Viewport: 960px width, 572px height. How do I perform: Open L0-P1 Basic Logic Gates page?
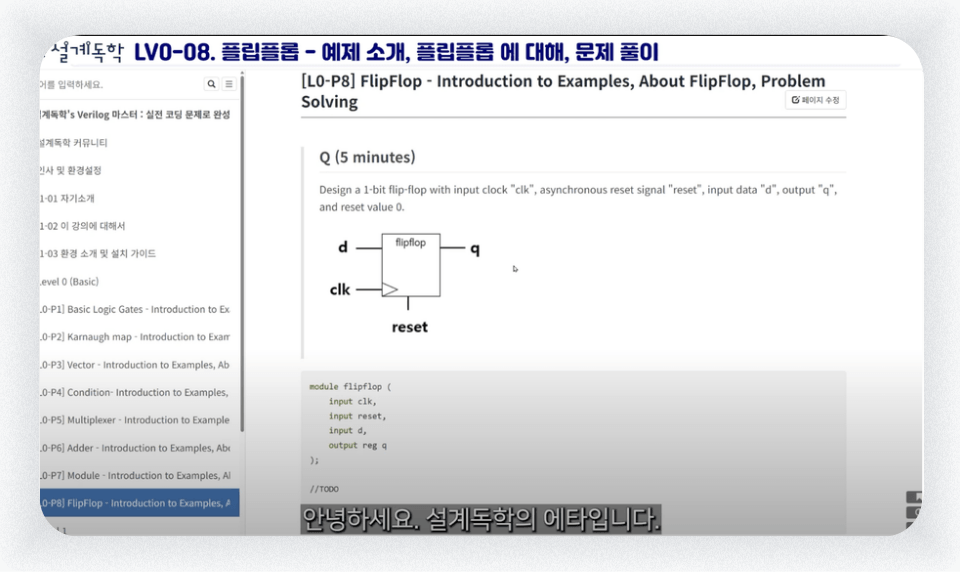click(135, 309)
